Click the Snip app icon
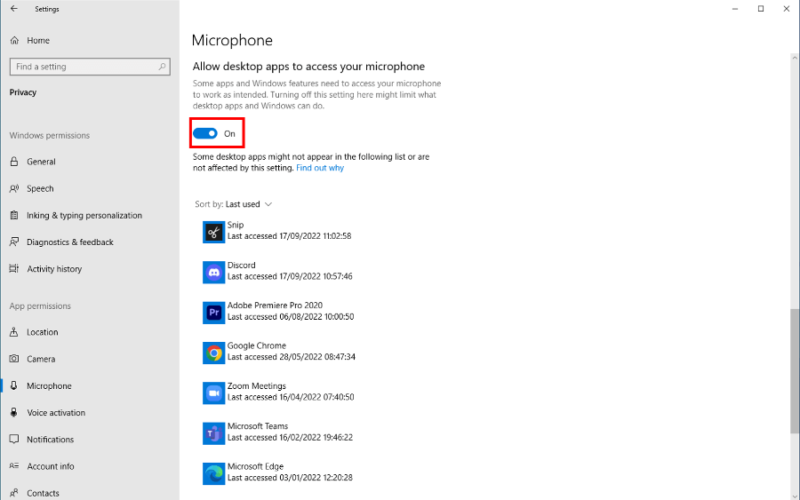This screenshot has height=500, width=800. tap(214, 232)
